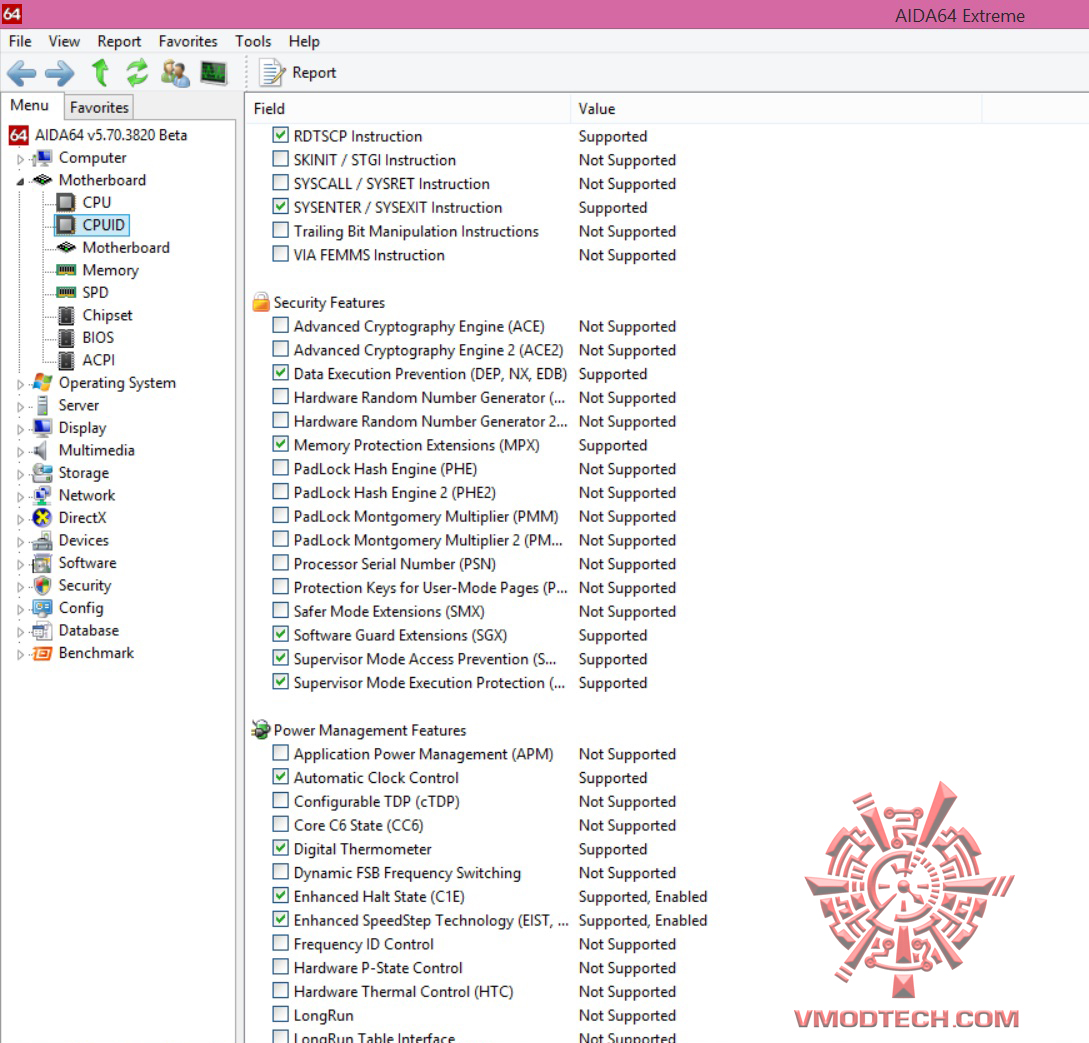Select the Memory module icon in tree
Image resolution: width=1089 pixels, height=1043 pixels.
(x=66, y=269)
